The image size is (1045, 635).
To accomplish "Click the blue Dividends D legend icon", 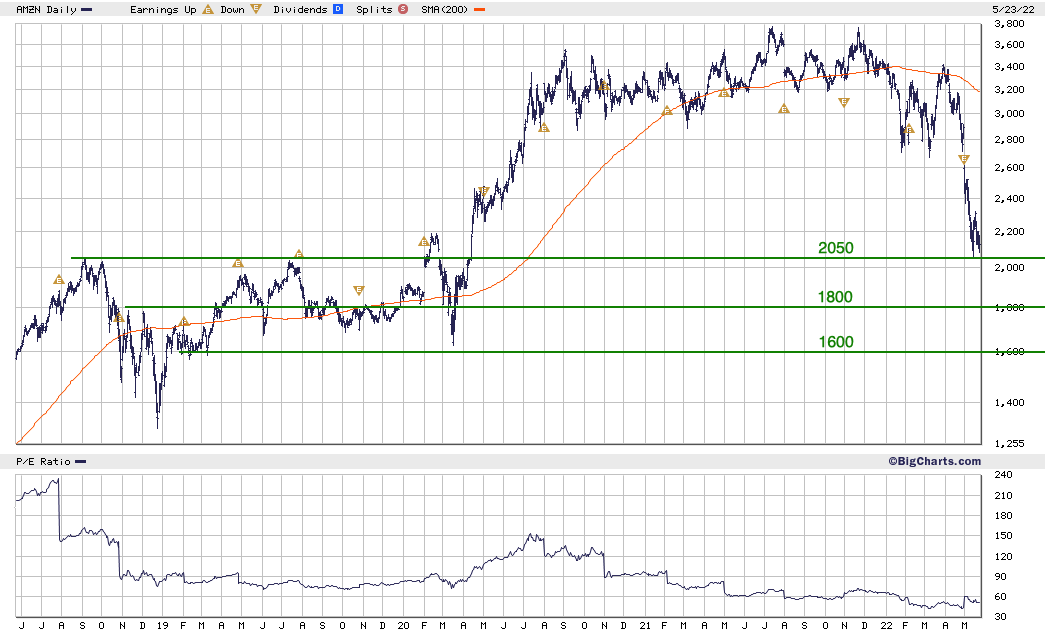I will (x=338, y=9).
